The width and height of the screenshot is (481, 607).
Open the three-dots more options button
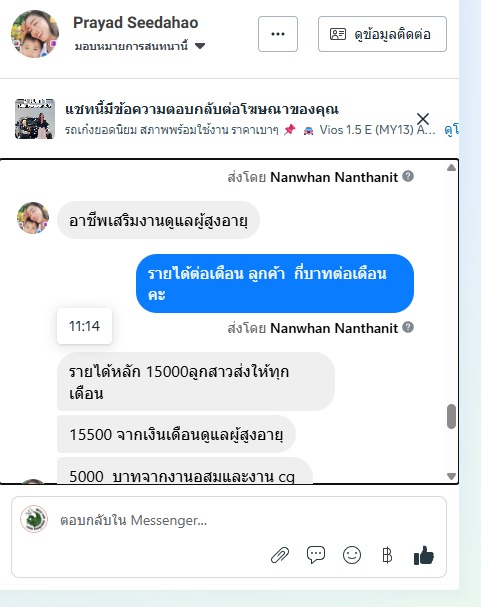tap(278, 34)
